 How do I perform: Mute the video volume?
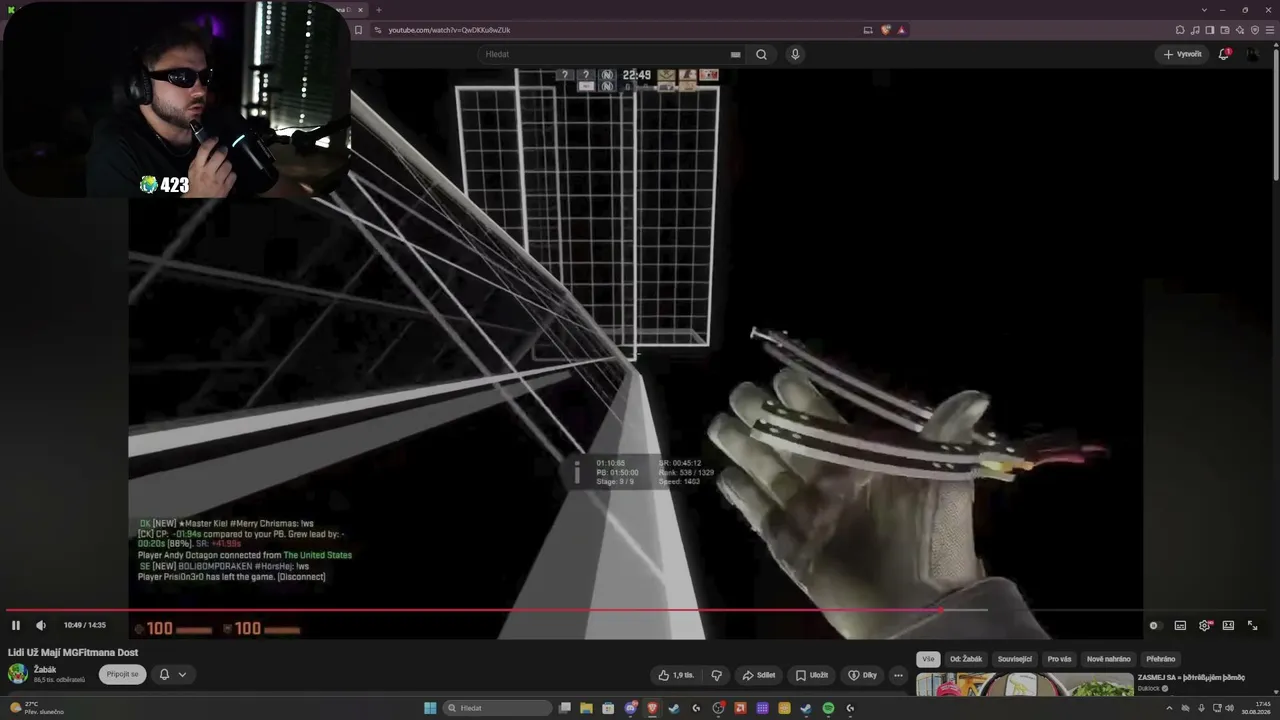tap(41, 625)
